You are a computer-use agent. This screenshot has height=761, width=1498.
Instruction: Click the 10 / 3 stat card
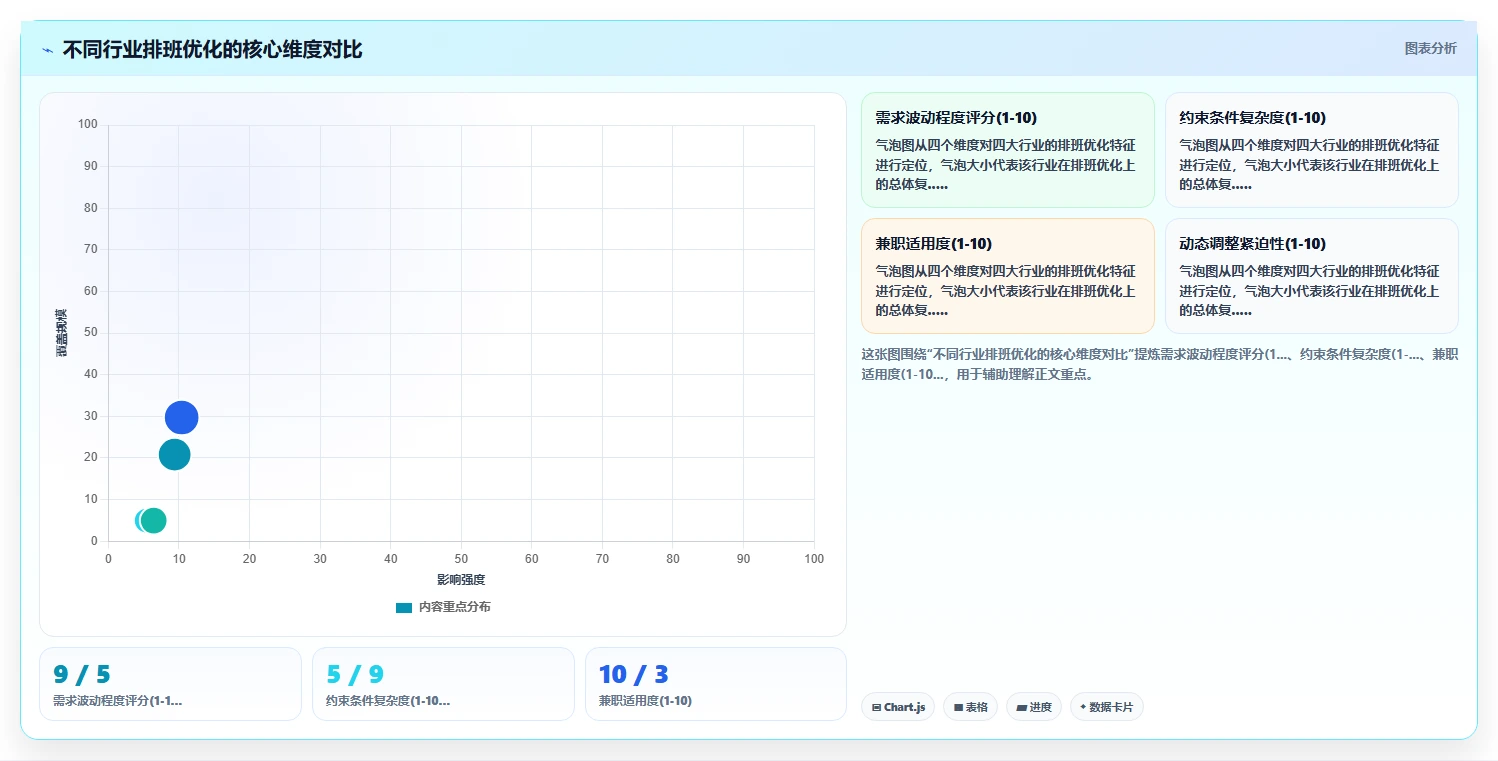coord(716,684)
